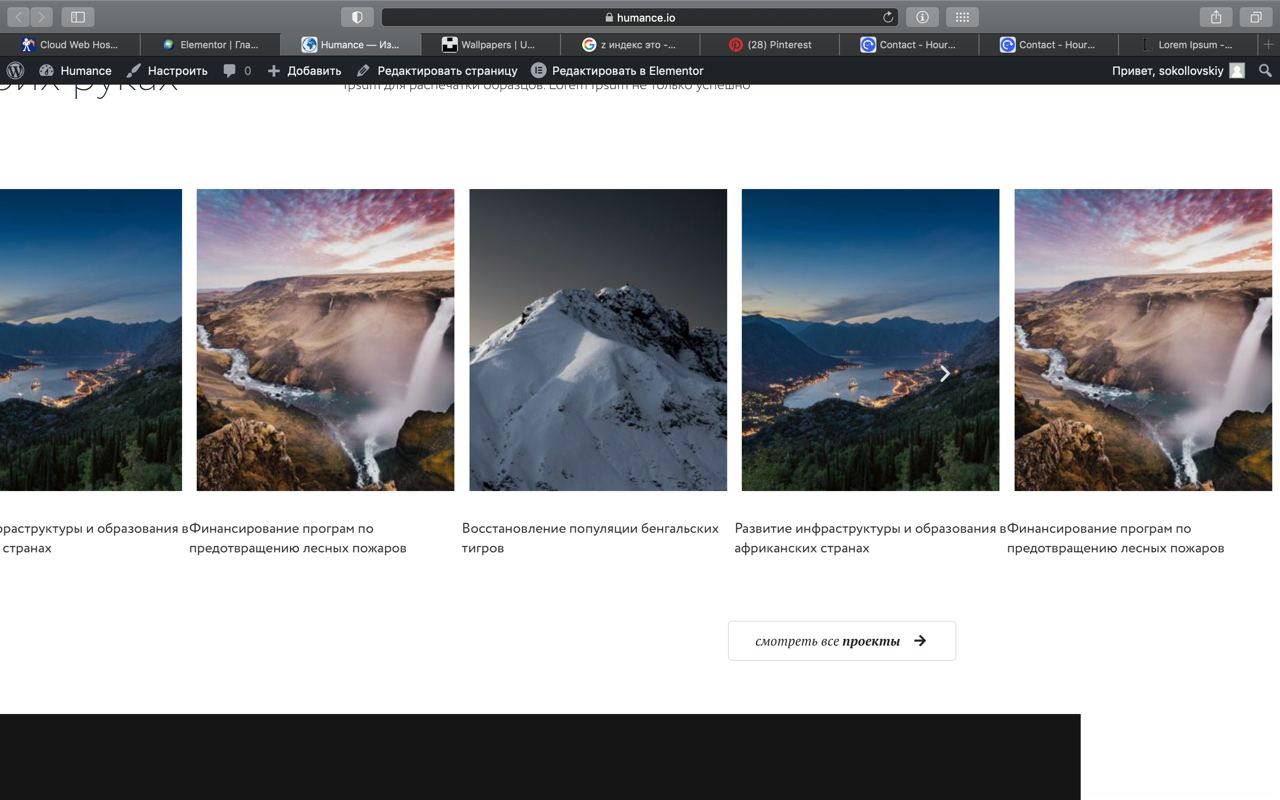Open the privacy shield report icon
The image size is (1280, 800).
(x=357, y=17)
